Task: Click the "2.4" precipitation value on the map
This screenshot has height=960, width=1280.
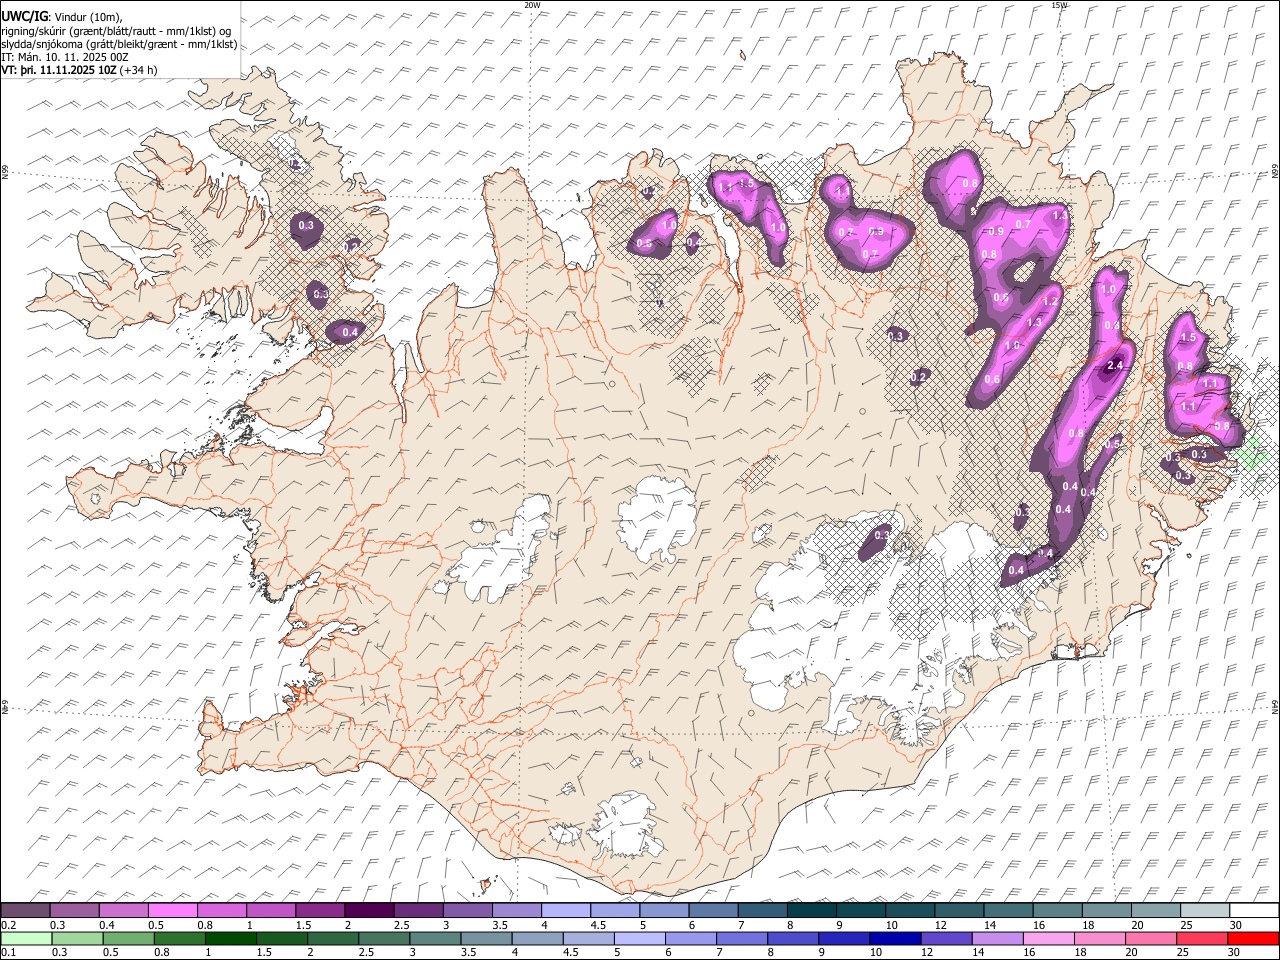Action: click(1117, 367)
